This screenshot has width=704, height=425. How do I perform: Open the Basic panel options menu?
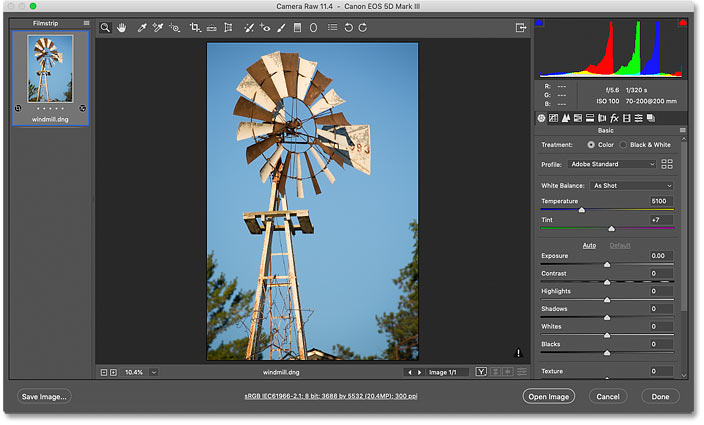point(682,131)
